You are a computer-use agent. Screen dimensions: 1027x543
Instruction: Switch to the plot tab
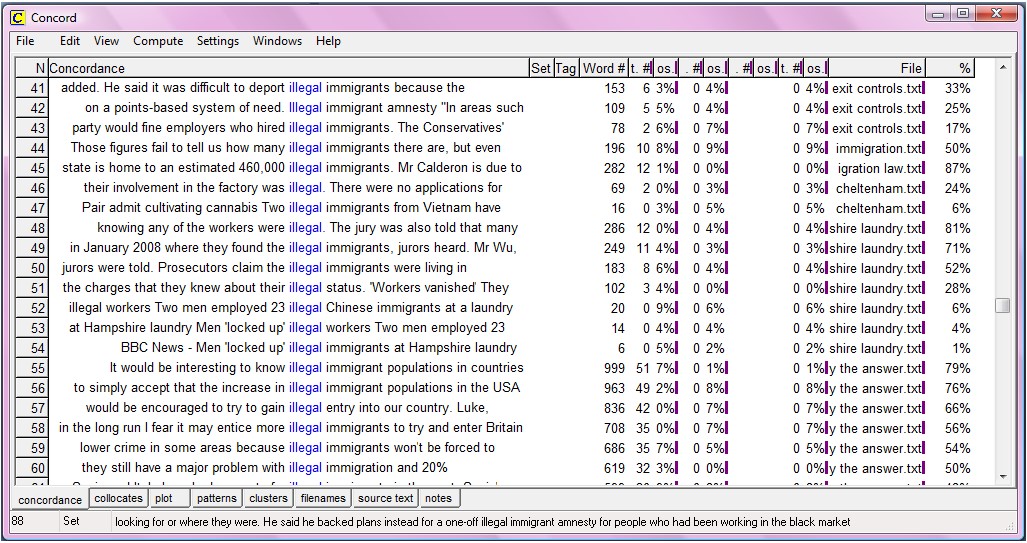(164, 498)
